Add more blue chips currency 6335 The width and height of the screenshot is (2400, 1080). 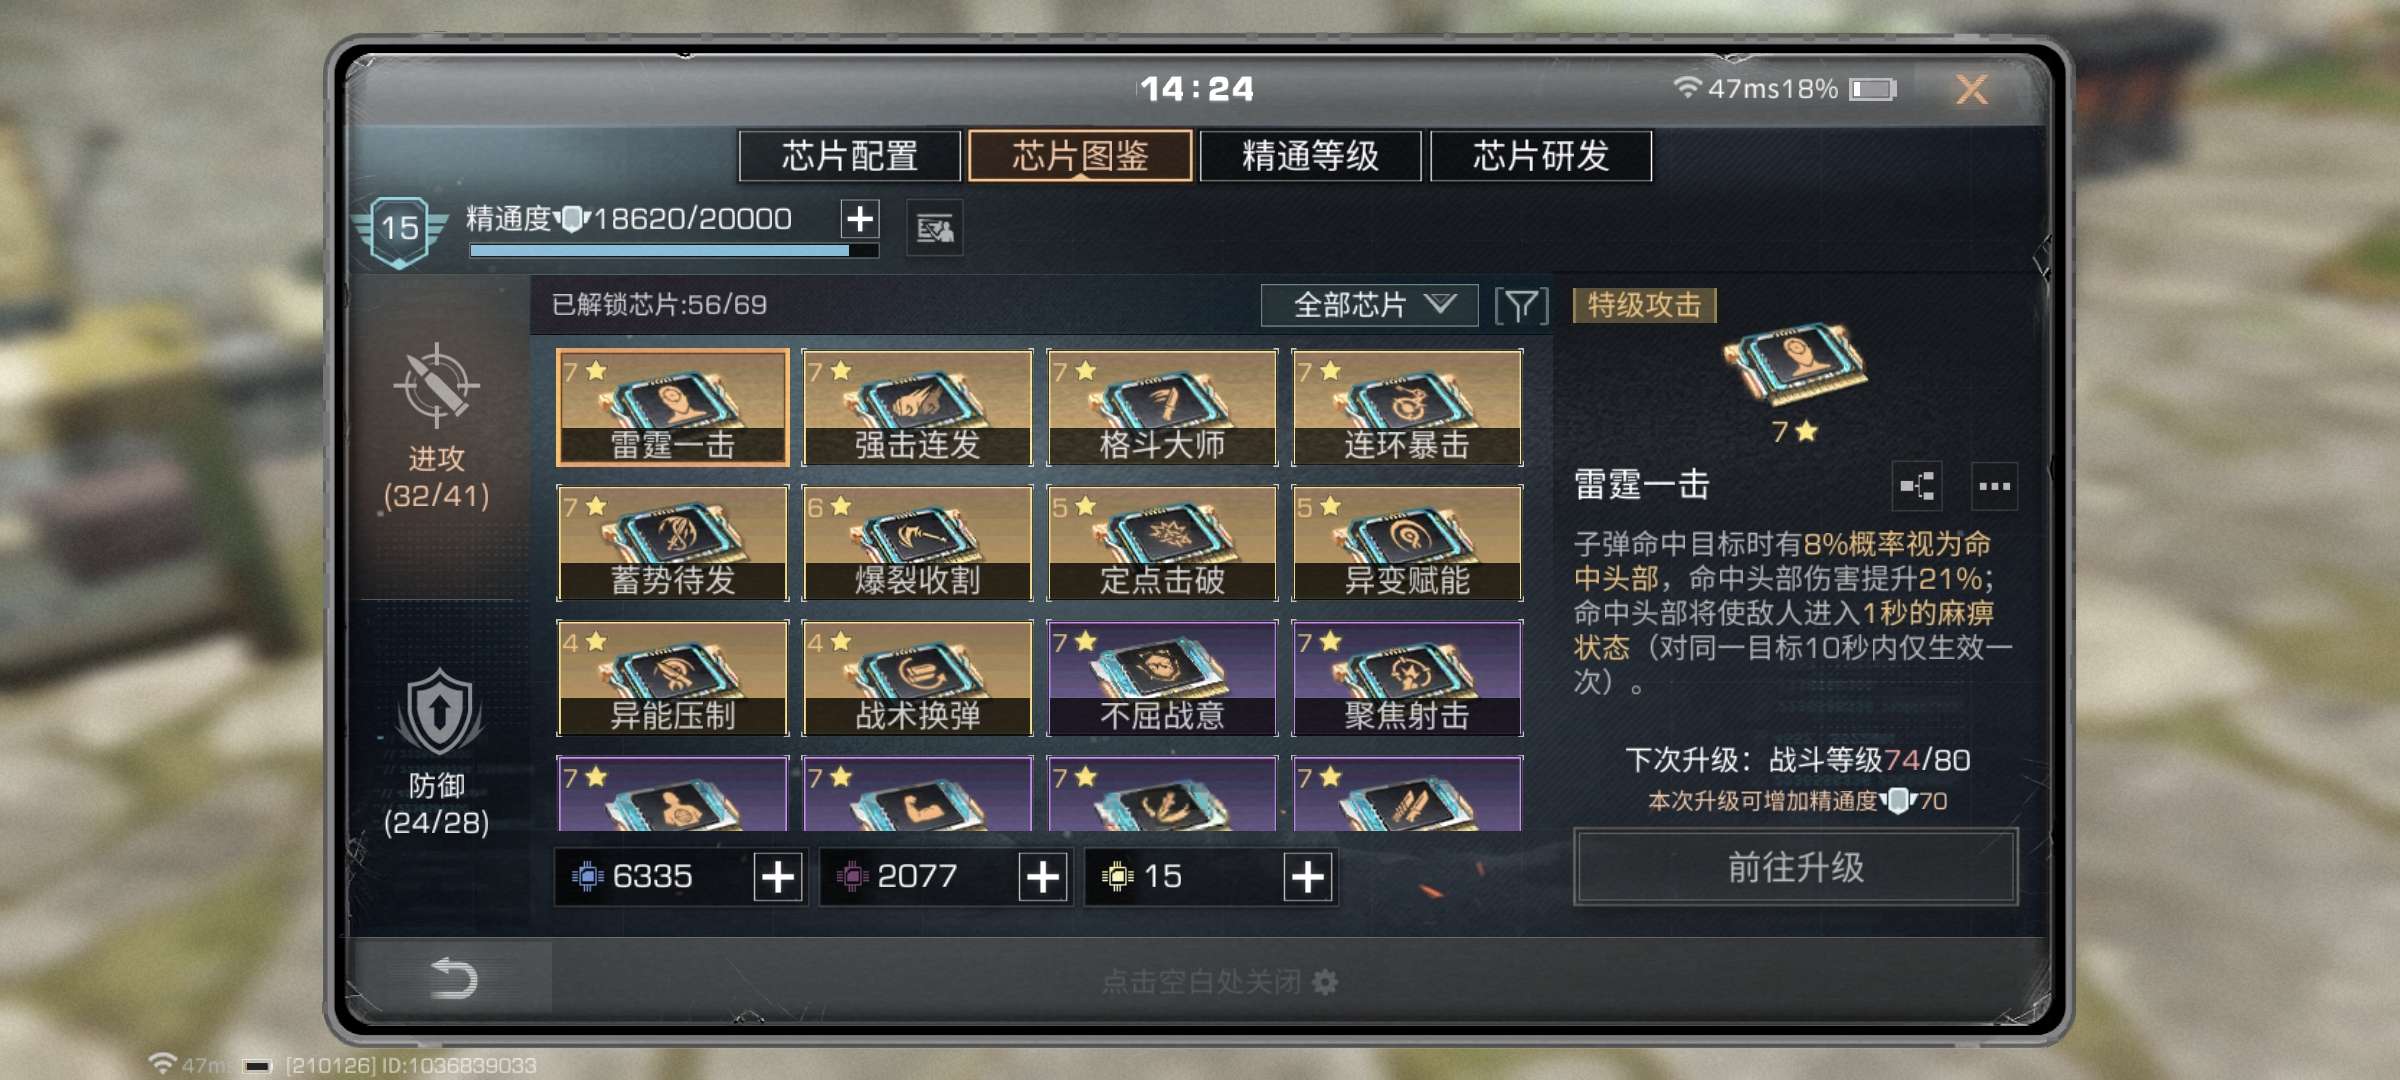coord(778,877)
